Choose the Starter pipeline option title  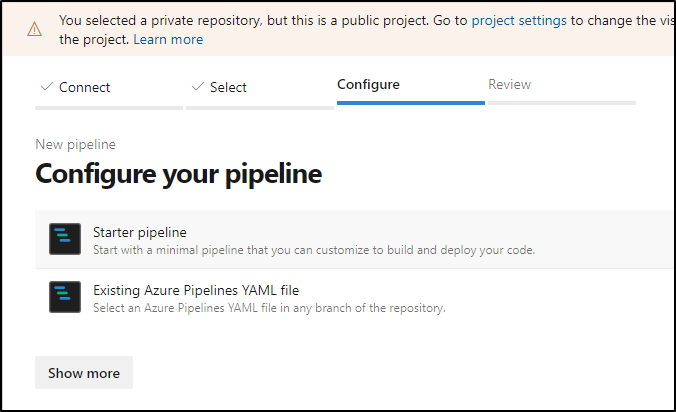140,232
